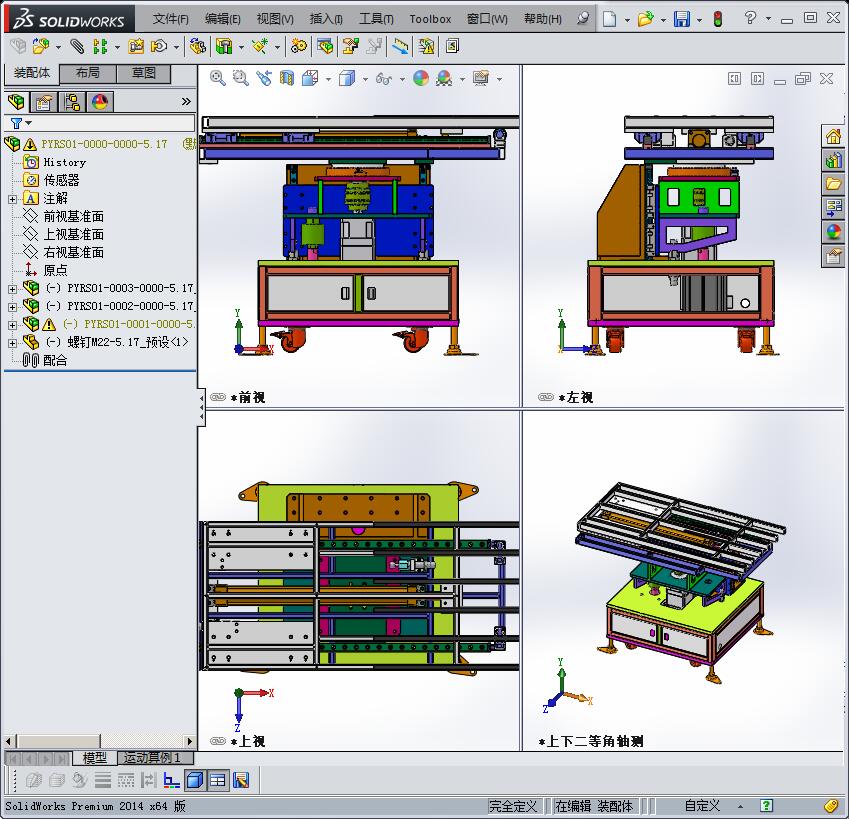Click the Apply Scene icon
Image resolution: width=849 pixels, height=819 pixels.
point(444,78)
